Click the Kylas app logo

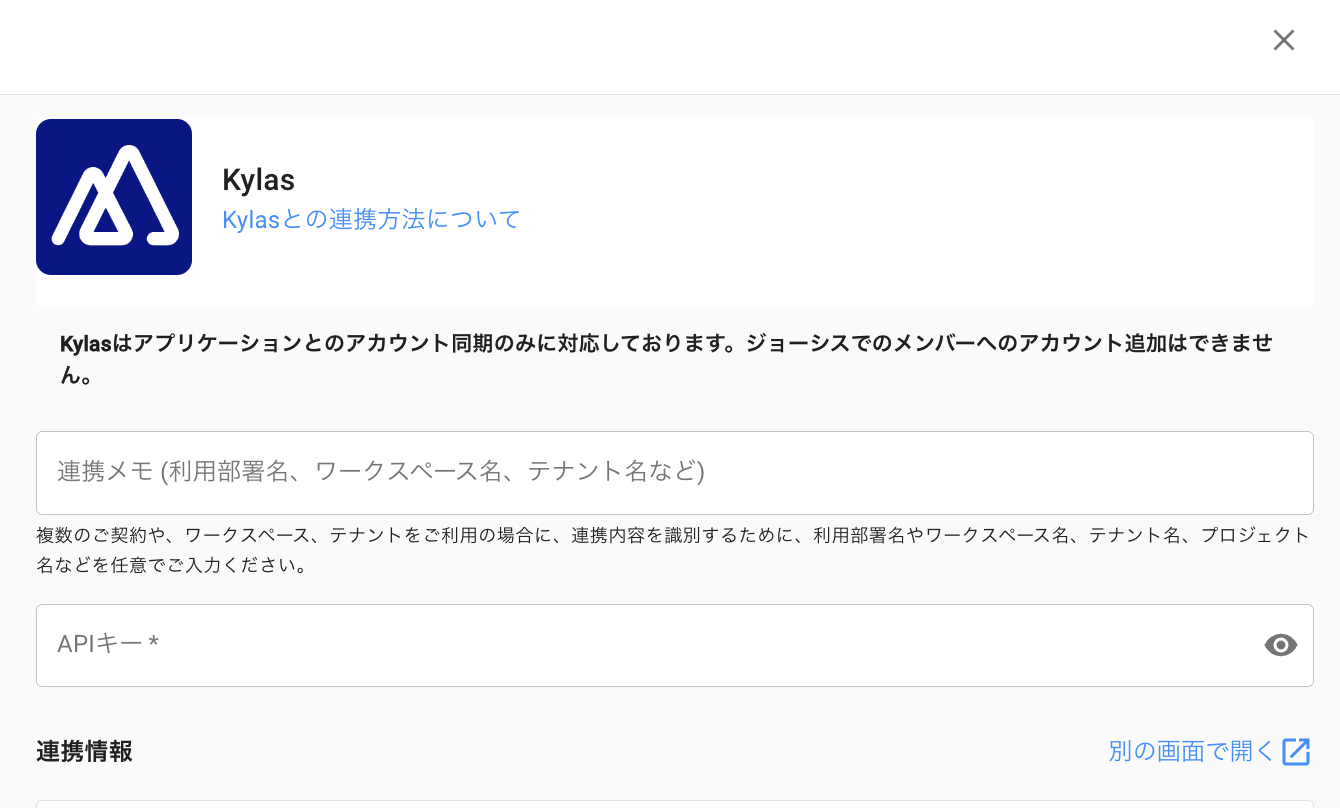[x=114, y=197]
